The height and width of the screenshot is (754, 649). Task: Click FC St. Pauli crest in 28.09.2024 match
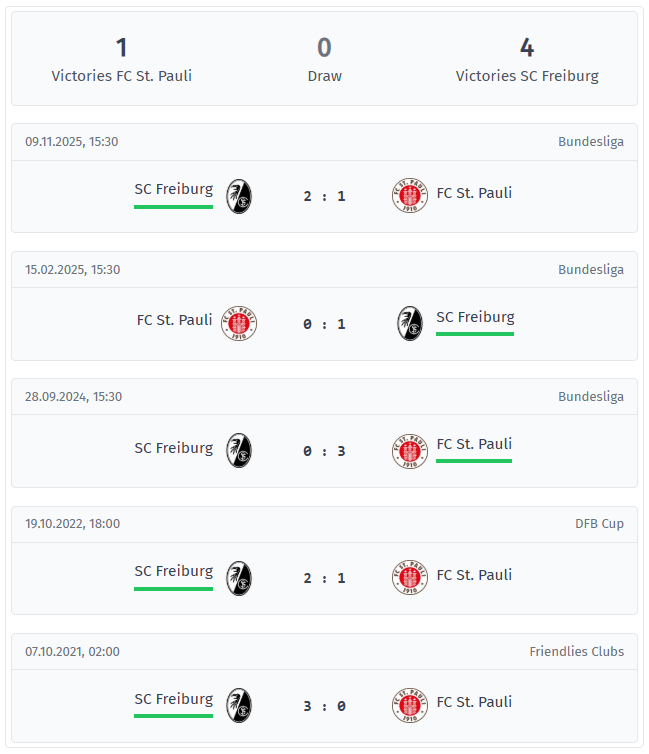409,450
